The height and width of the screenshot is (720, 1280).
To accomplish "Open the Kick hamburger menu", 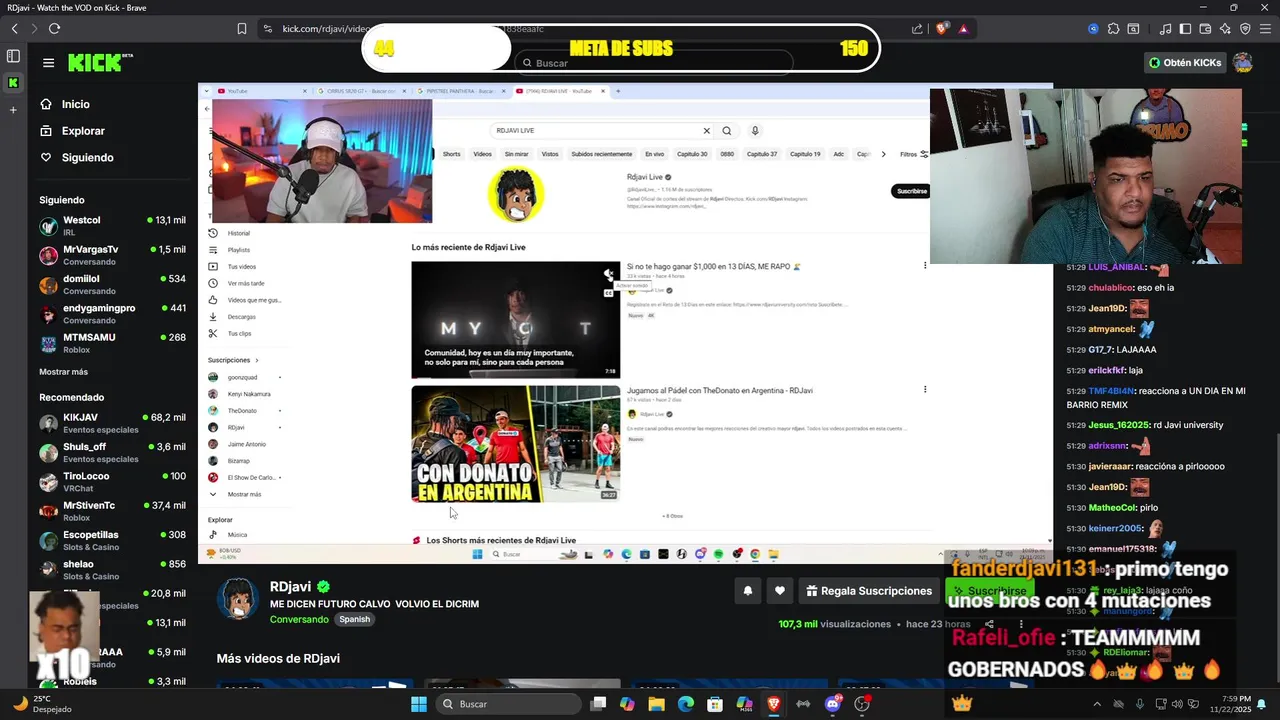I will pyautogui.click(x=48, y=63).
